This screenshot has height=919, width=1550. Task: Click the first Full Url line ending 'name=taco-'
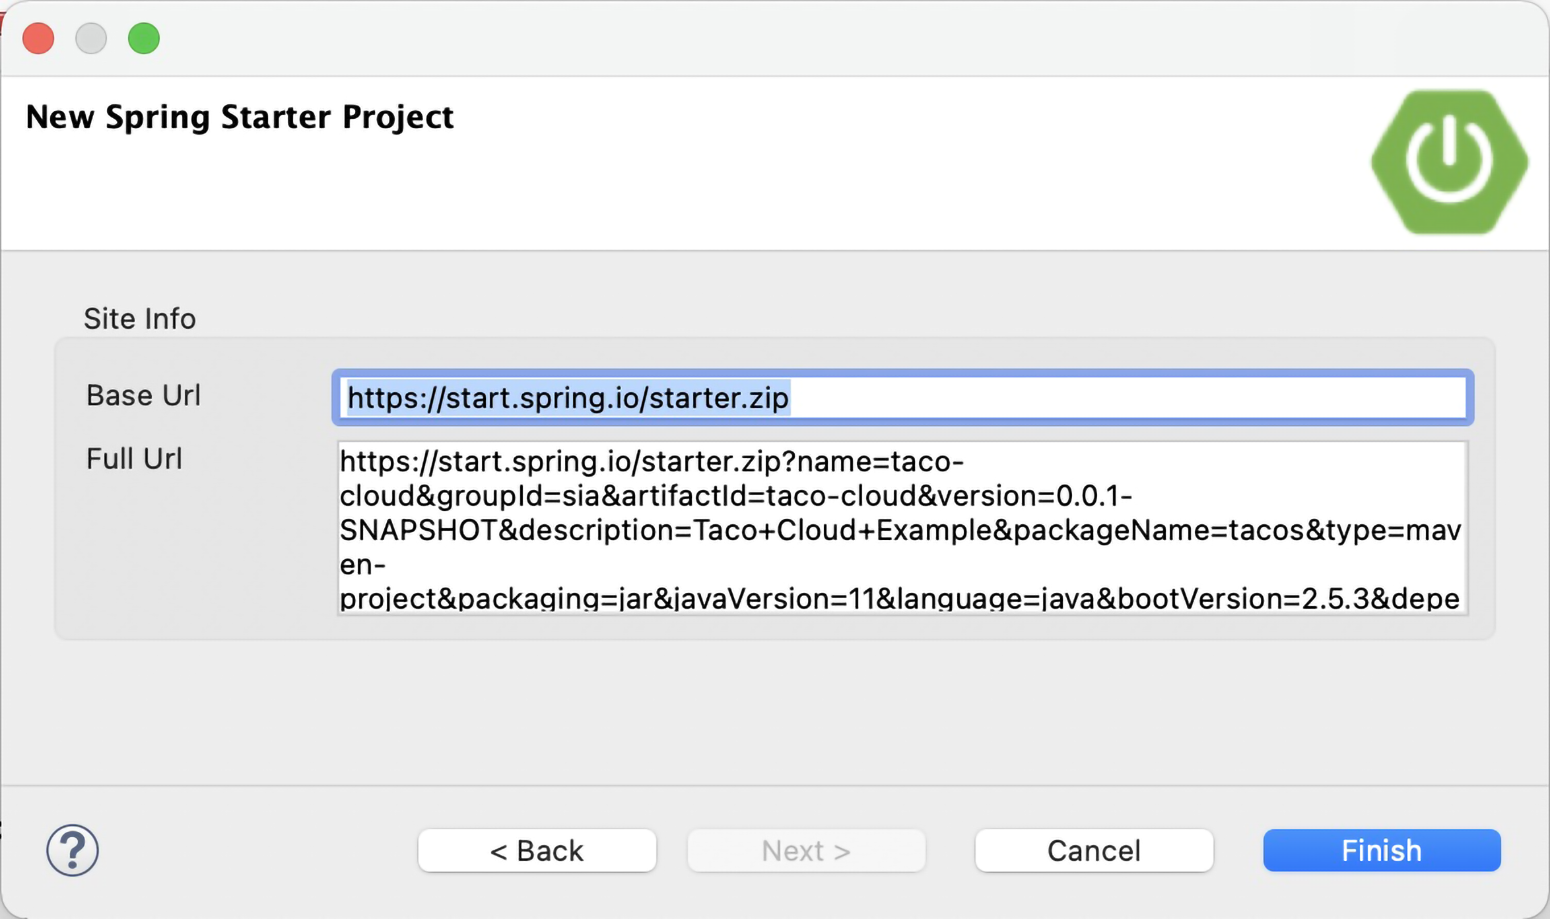point(652,462)
